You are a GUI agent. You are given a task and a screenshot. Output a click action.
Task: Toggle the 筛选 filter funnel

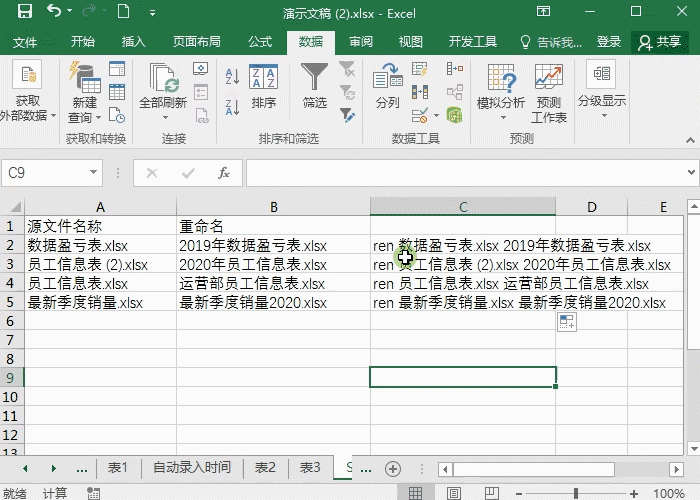tap(315, 86)
